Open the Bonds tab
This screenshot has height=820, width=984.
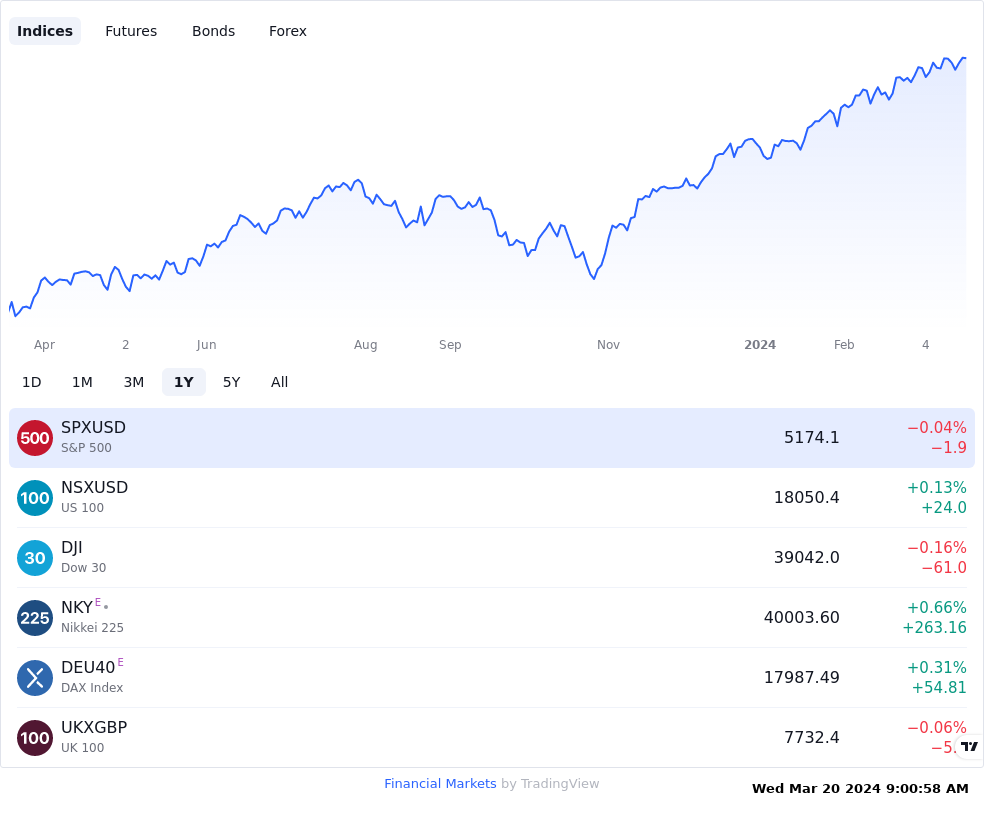(x=213, y=31)
